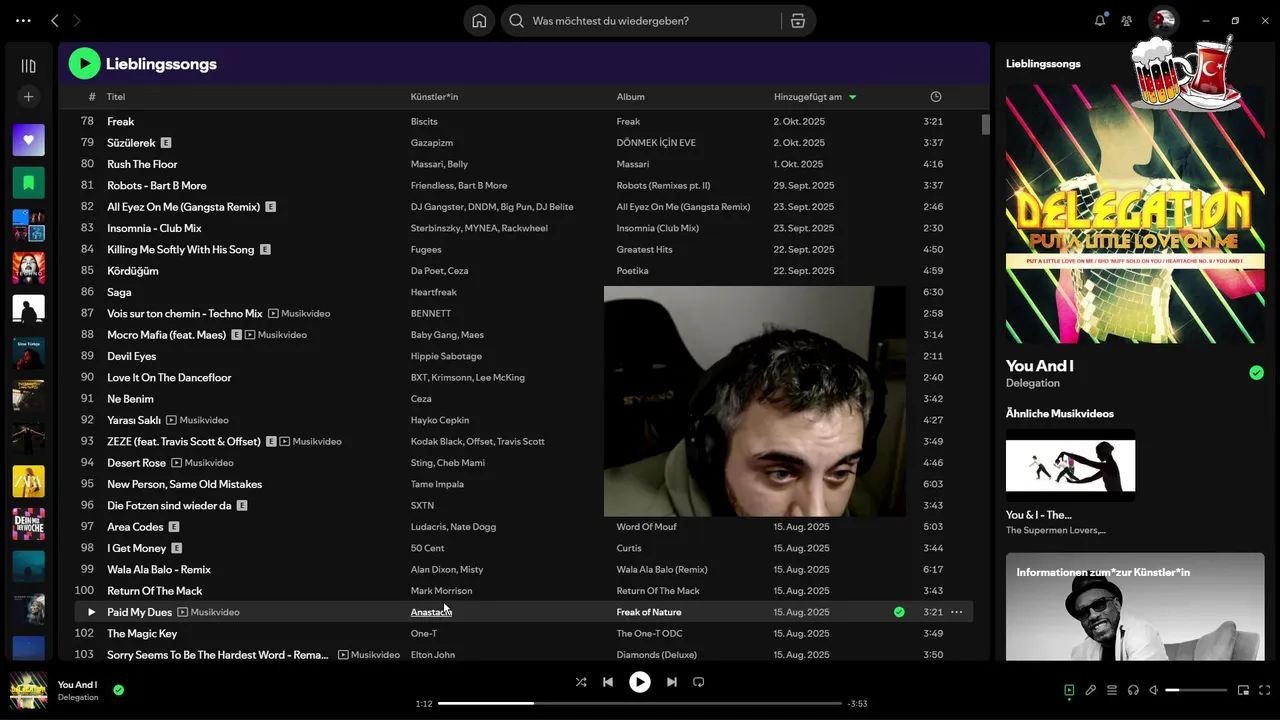Click the Delegation album art in right panel
Screen dimensions: 1280x720
pyautogui.click(x=1135, y=214)
